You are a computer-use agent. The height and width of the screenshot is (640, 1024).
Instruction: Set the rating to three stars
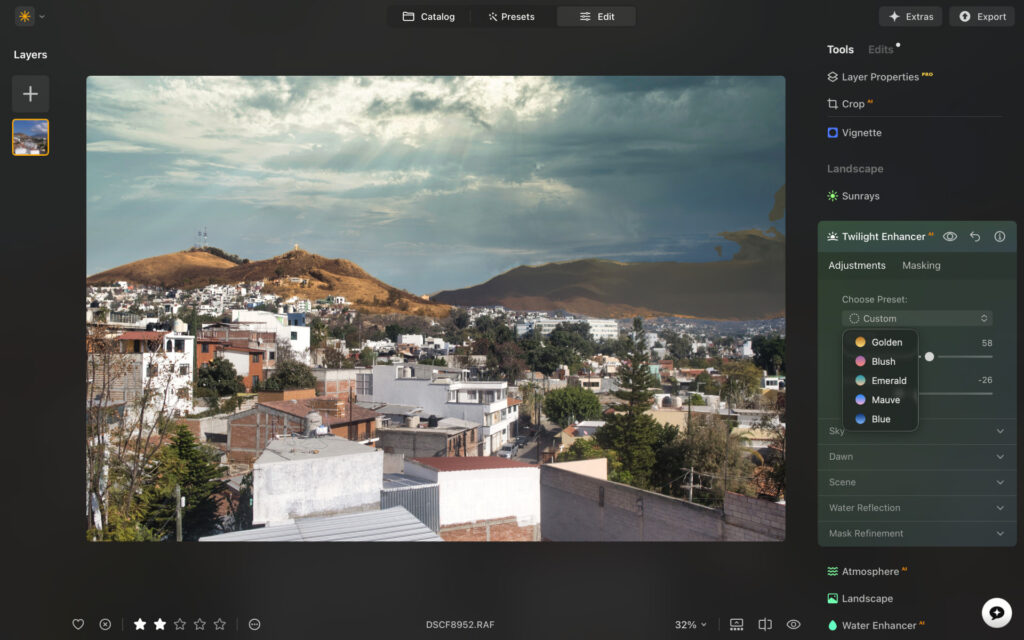180,624
